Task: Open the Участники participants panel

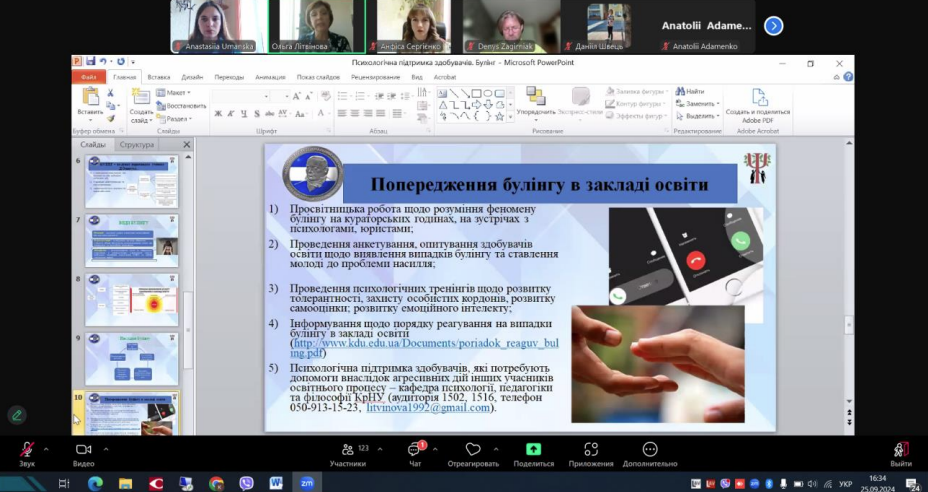Action: [x=349, y=455]
